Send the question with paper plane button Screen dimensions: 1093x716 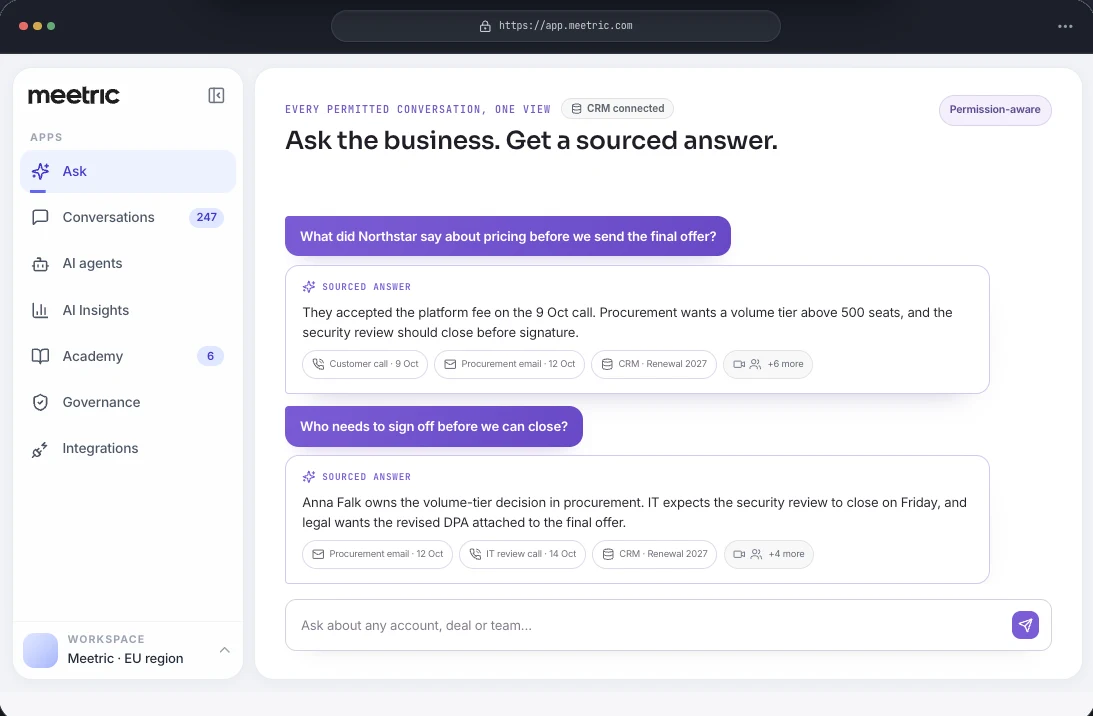1025,625
